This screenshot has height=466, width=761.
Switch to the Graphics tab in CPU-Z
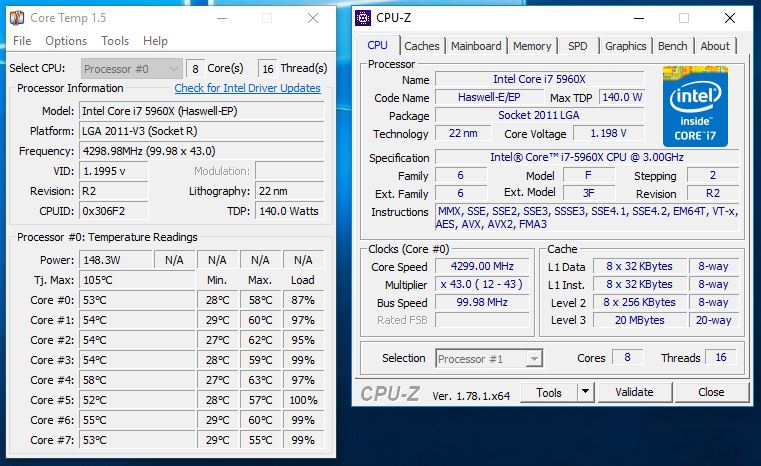coord(625,46)
